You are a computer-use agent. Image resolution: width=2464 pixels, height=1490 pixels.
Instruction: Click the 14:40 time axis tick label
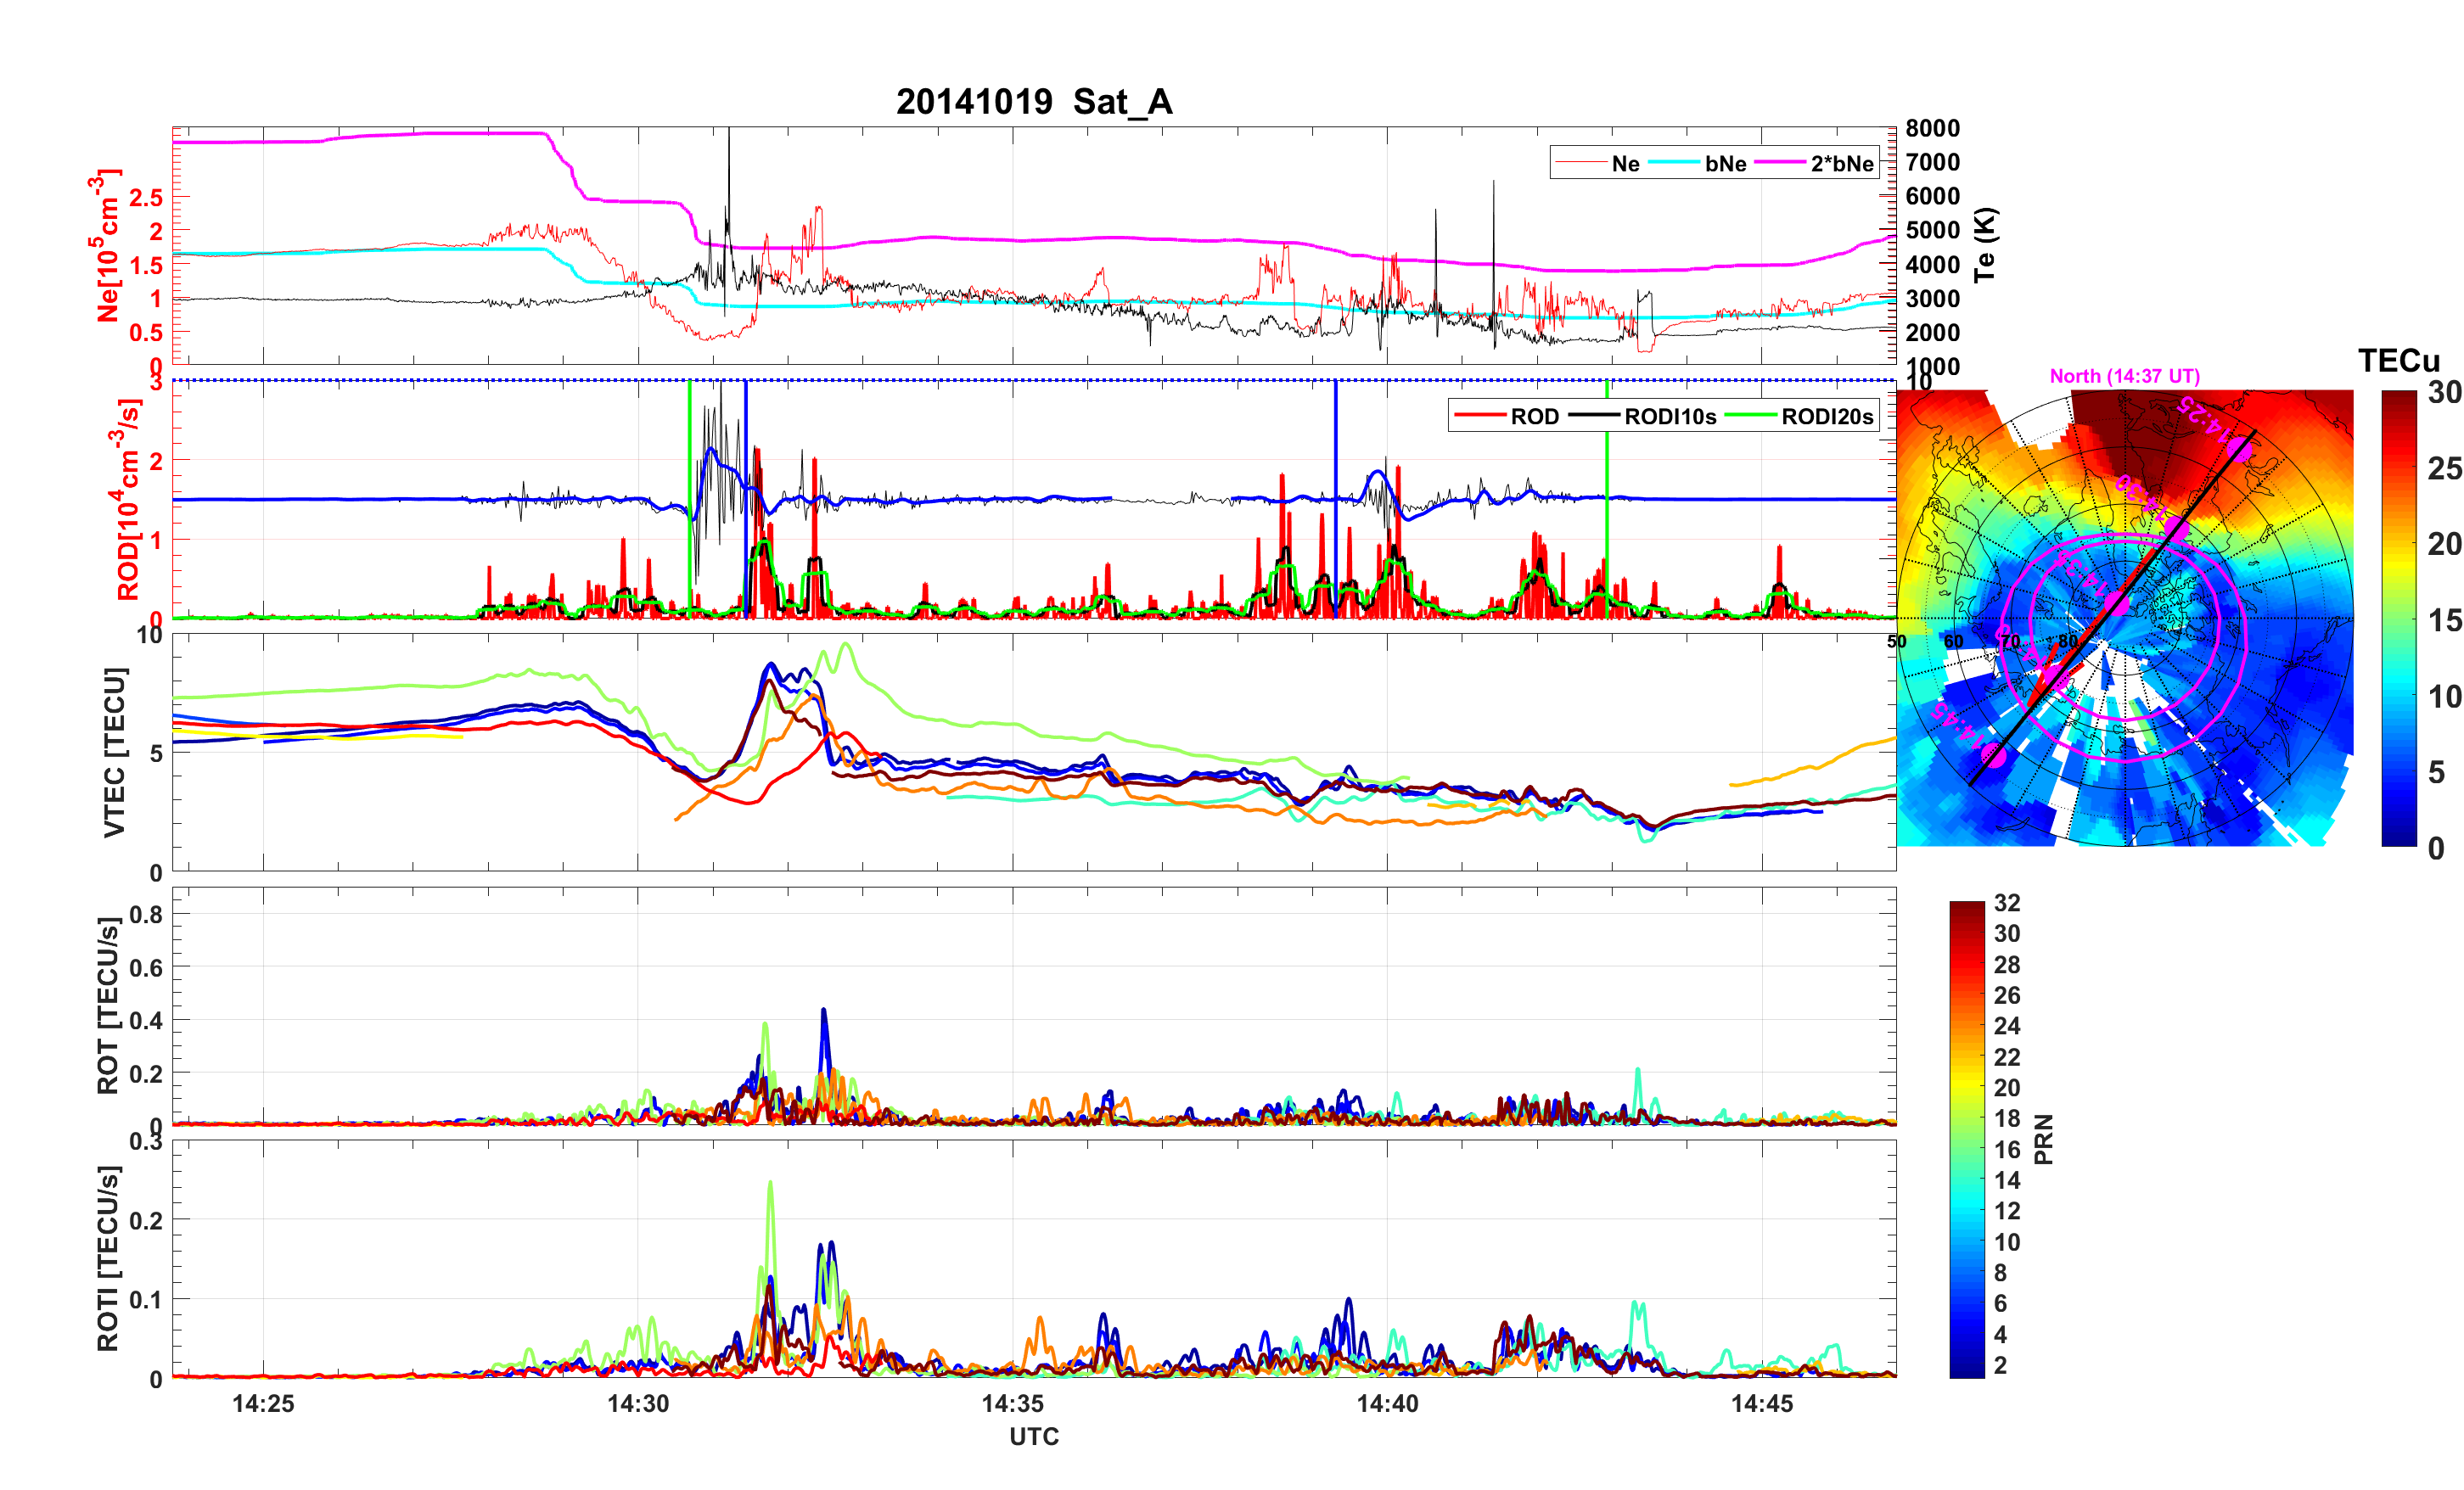click(x=1387, y=1403)
